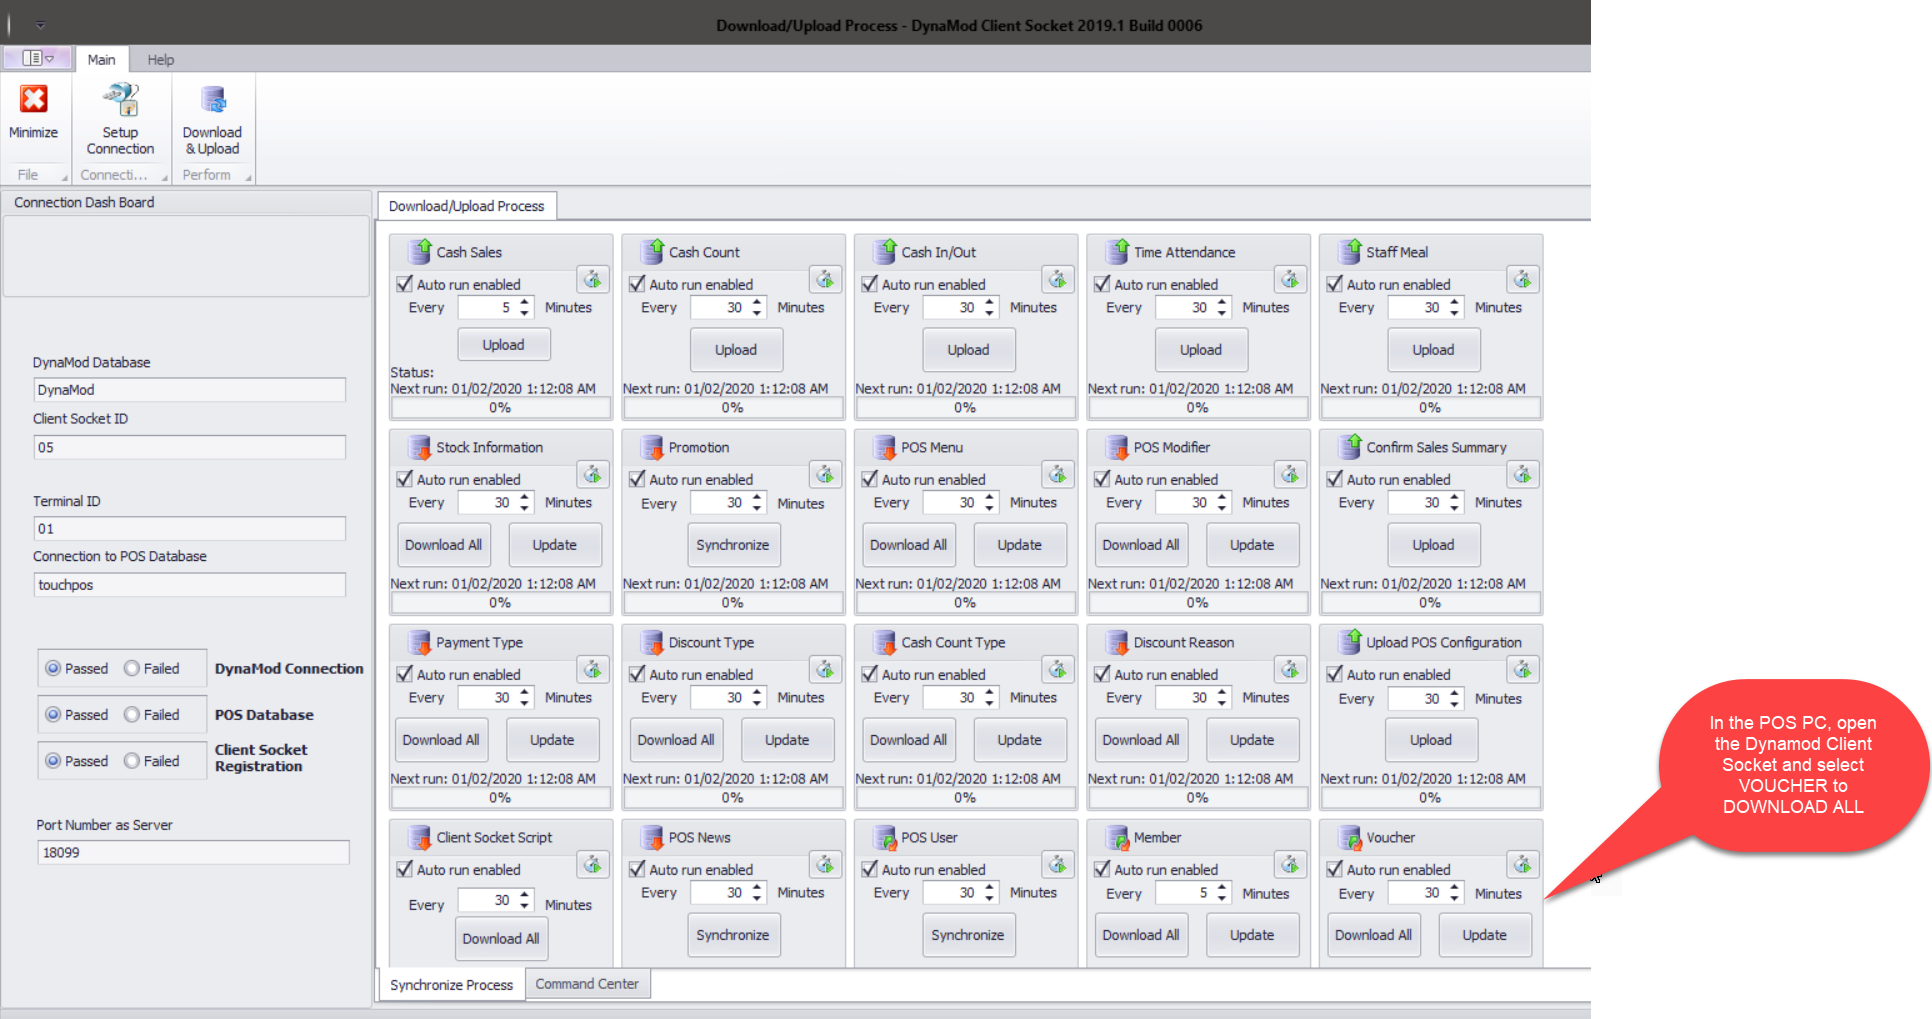The image size is (1932, 1019).
Task: Open the application menu icon beside Main
Action: (38, 58)
